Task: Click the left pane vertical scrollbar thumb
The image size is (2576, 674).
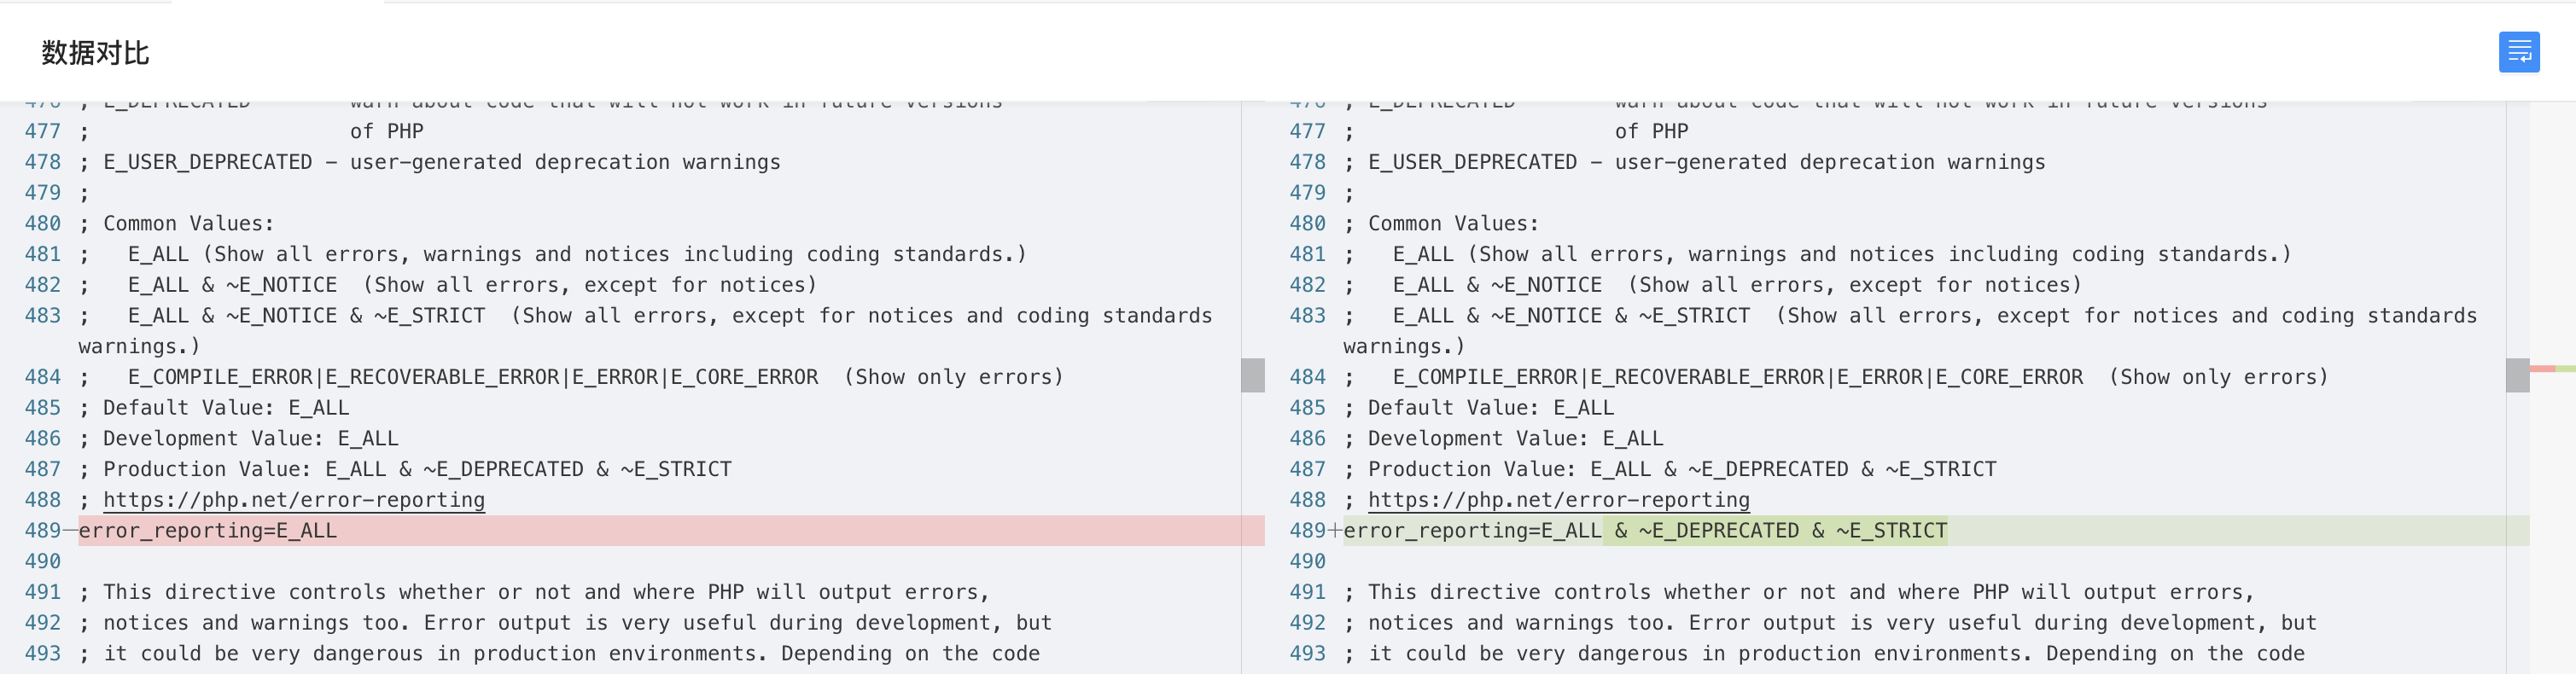Action: (x=1252, y=376)
